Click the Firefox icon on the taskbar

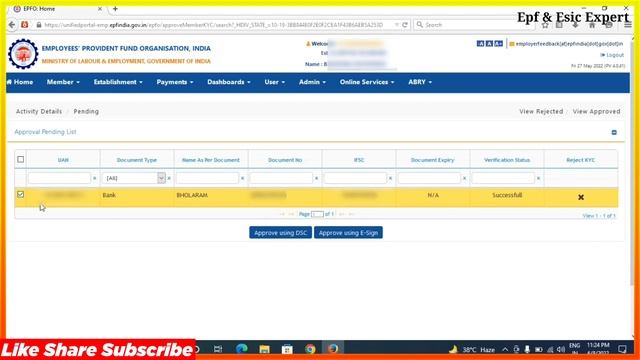333,349
